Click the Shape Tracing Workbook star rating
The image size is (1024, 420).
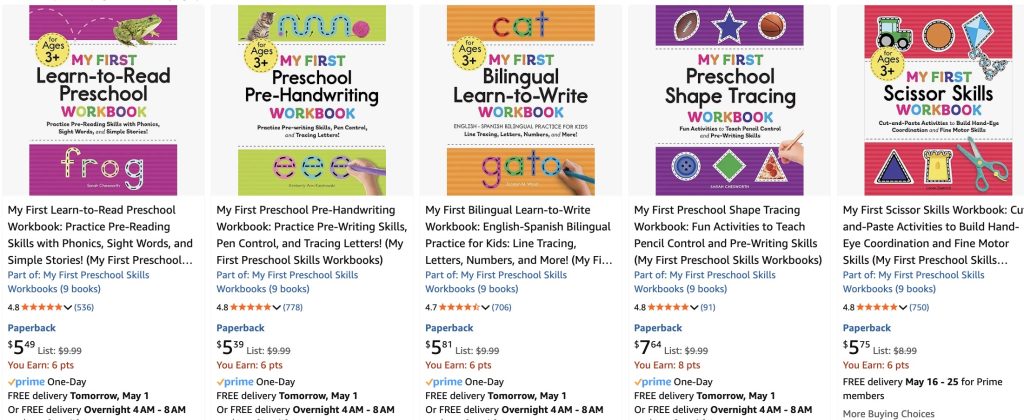[x=667, y=307]
